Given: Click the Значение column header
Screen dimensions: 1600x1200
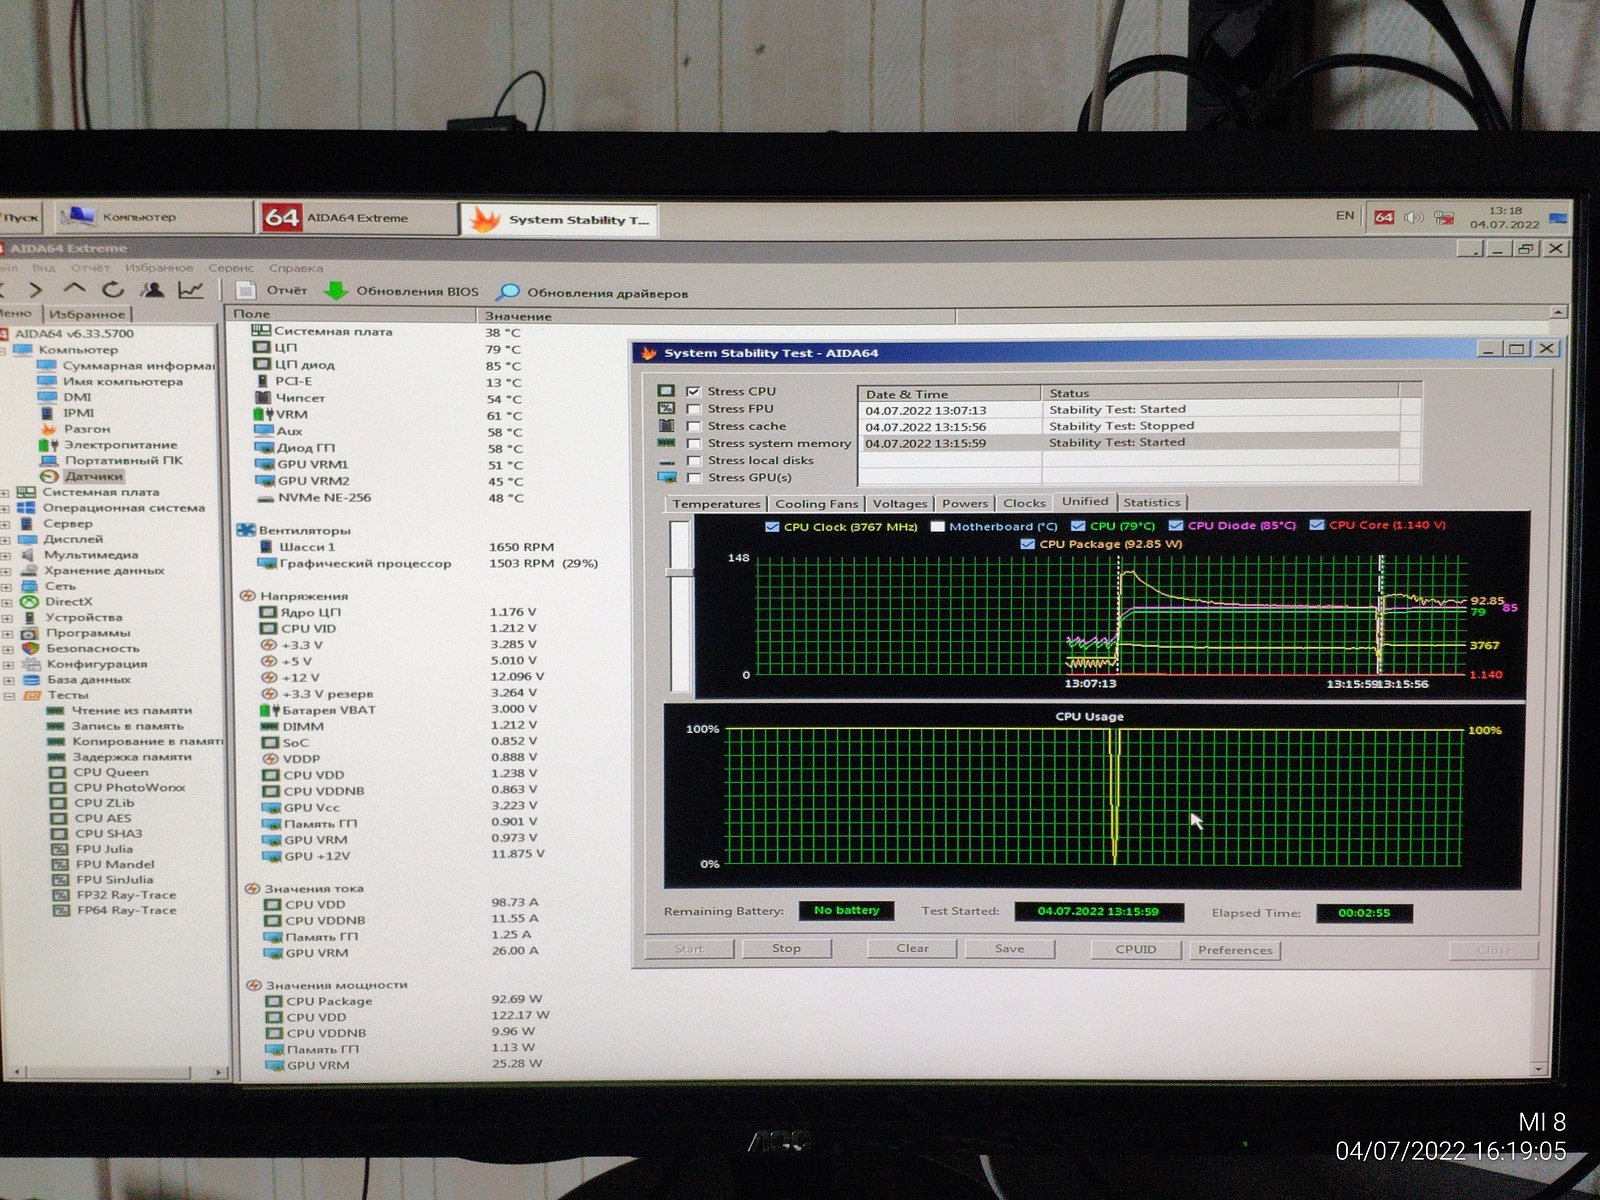Looking at the screenshot, I should click(x=715, y=316).
